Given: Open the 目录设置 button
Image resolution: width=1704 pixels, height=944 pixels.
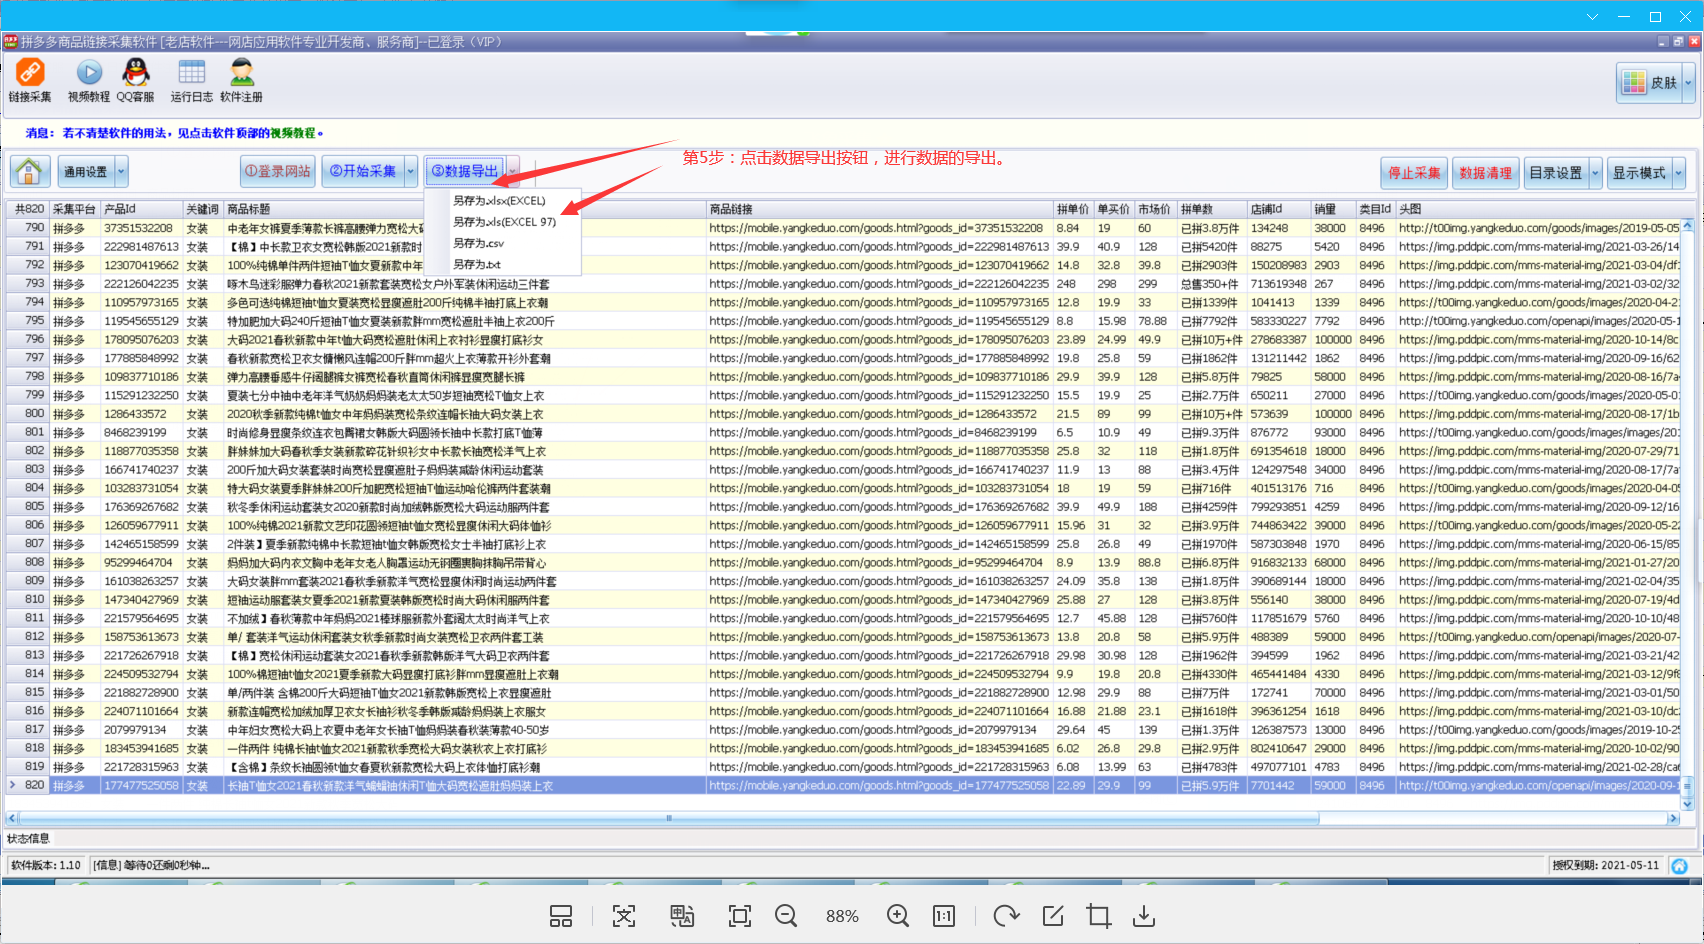Looking at the screenshot, I should pyautogui.click(x=1556, y=172).
